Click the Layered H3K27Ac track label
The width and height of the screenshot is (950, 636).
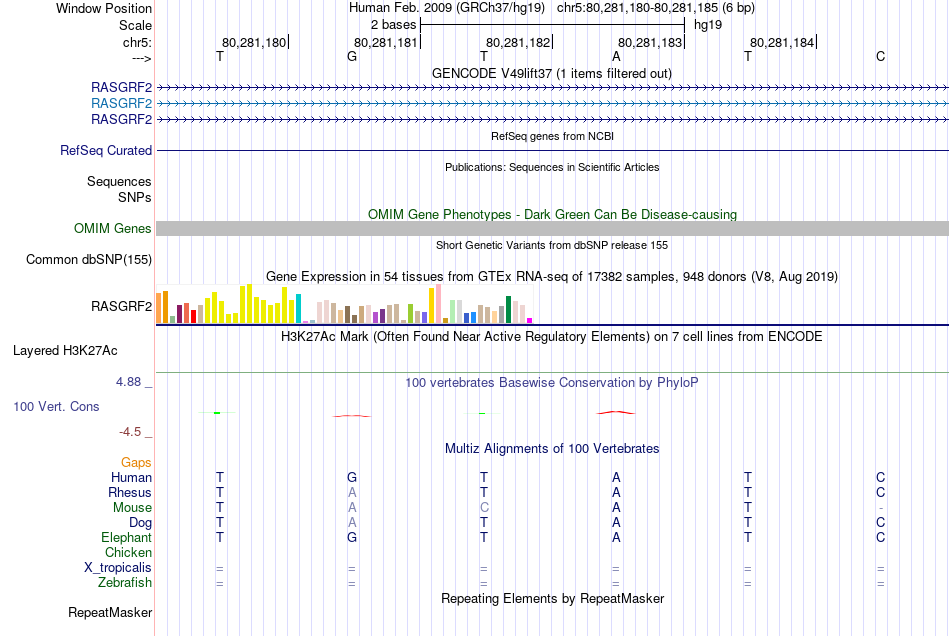(65, 351)
